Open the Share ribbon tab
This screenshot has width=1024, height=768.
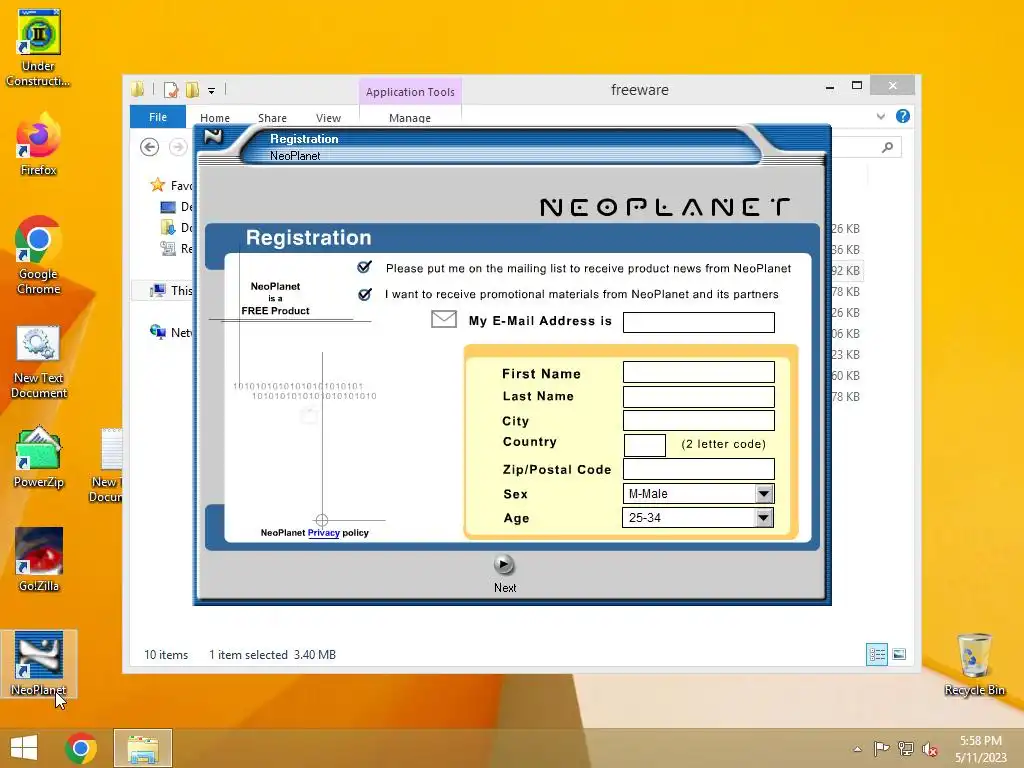click(272, 118)
